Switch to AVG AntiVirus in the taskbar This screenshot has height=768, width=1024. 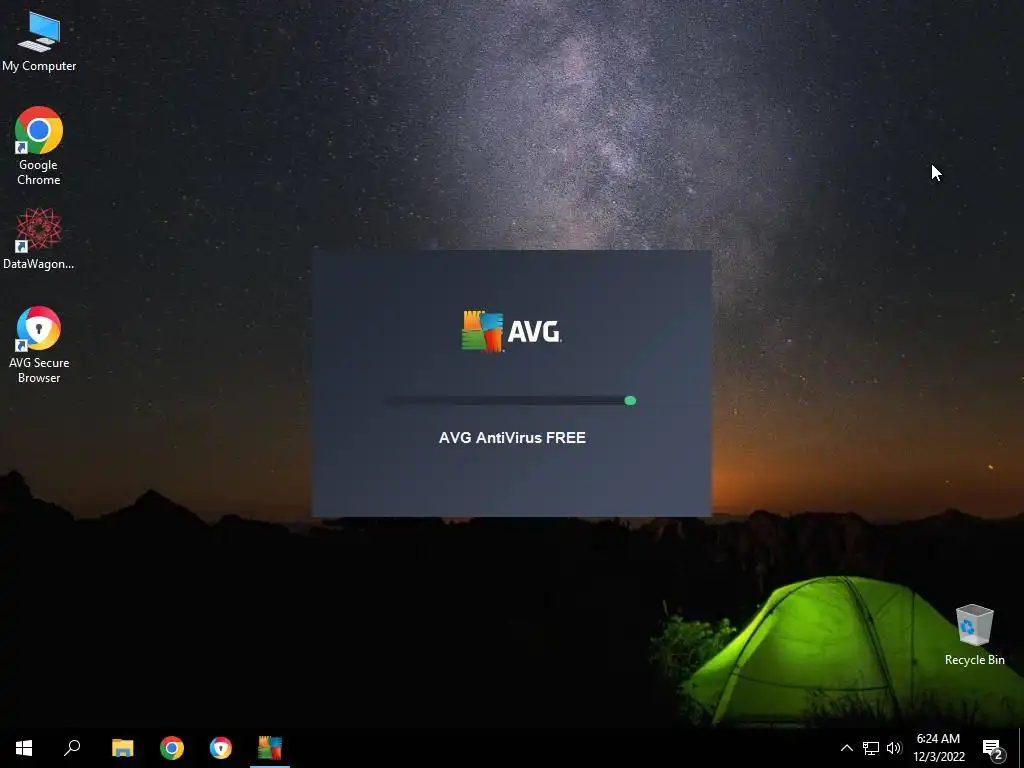[x=270, y=748]
